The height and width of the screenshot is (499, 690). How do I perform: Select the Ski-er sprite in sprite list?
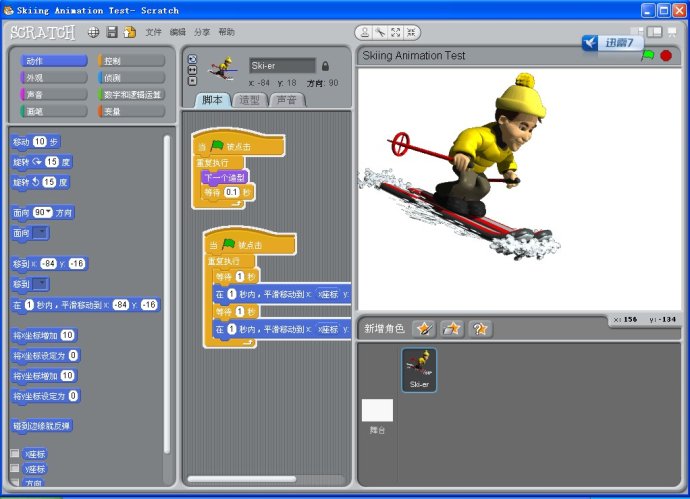click(x=419, y=370)
